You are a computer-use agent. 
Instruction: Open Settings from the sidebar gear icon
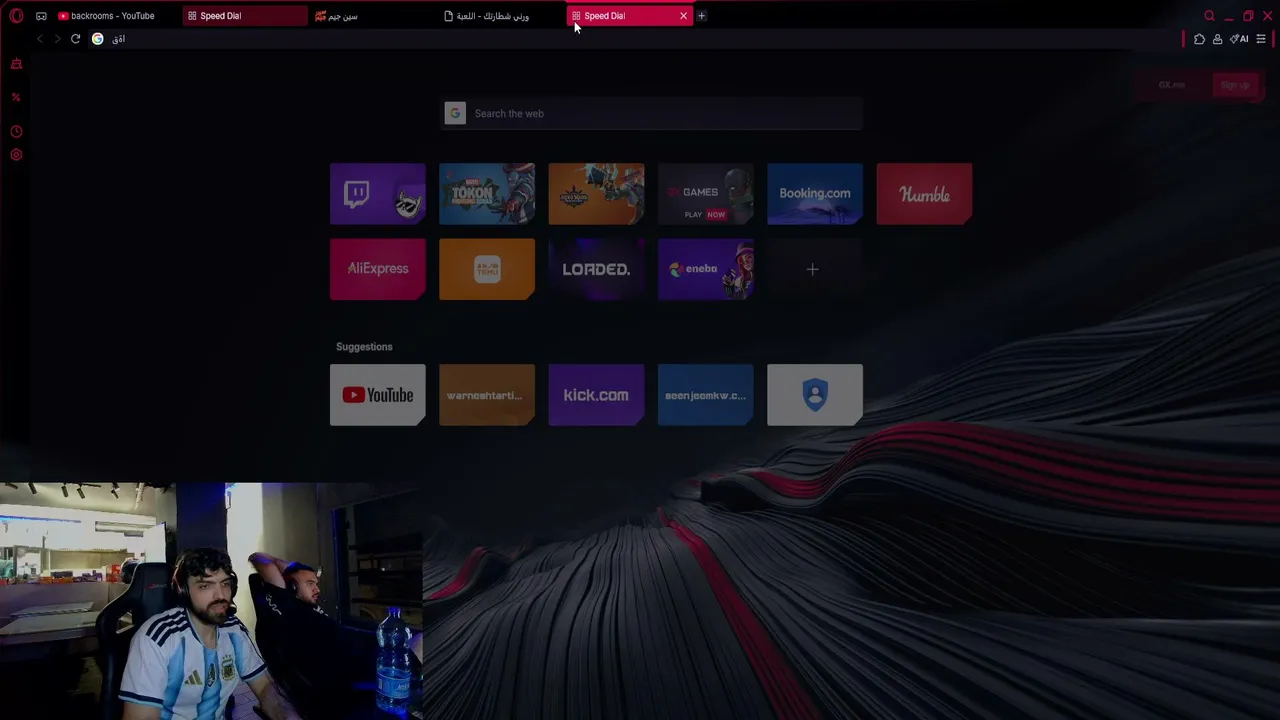(x=16, y=155)
